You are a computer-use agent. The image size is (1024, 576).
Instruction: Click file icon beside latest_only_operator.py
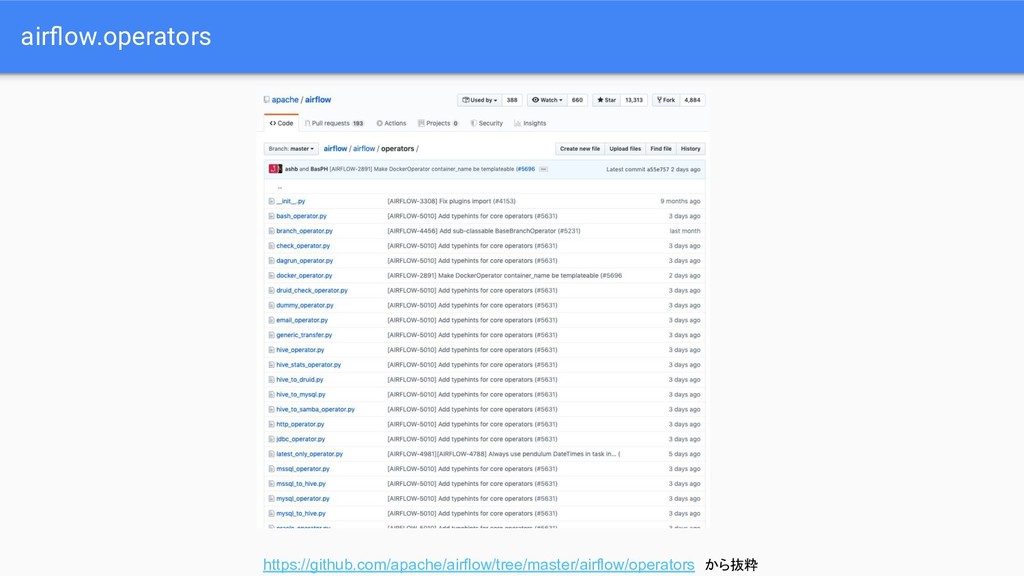point(271,455)
